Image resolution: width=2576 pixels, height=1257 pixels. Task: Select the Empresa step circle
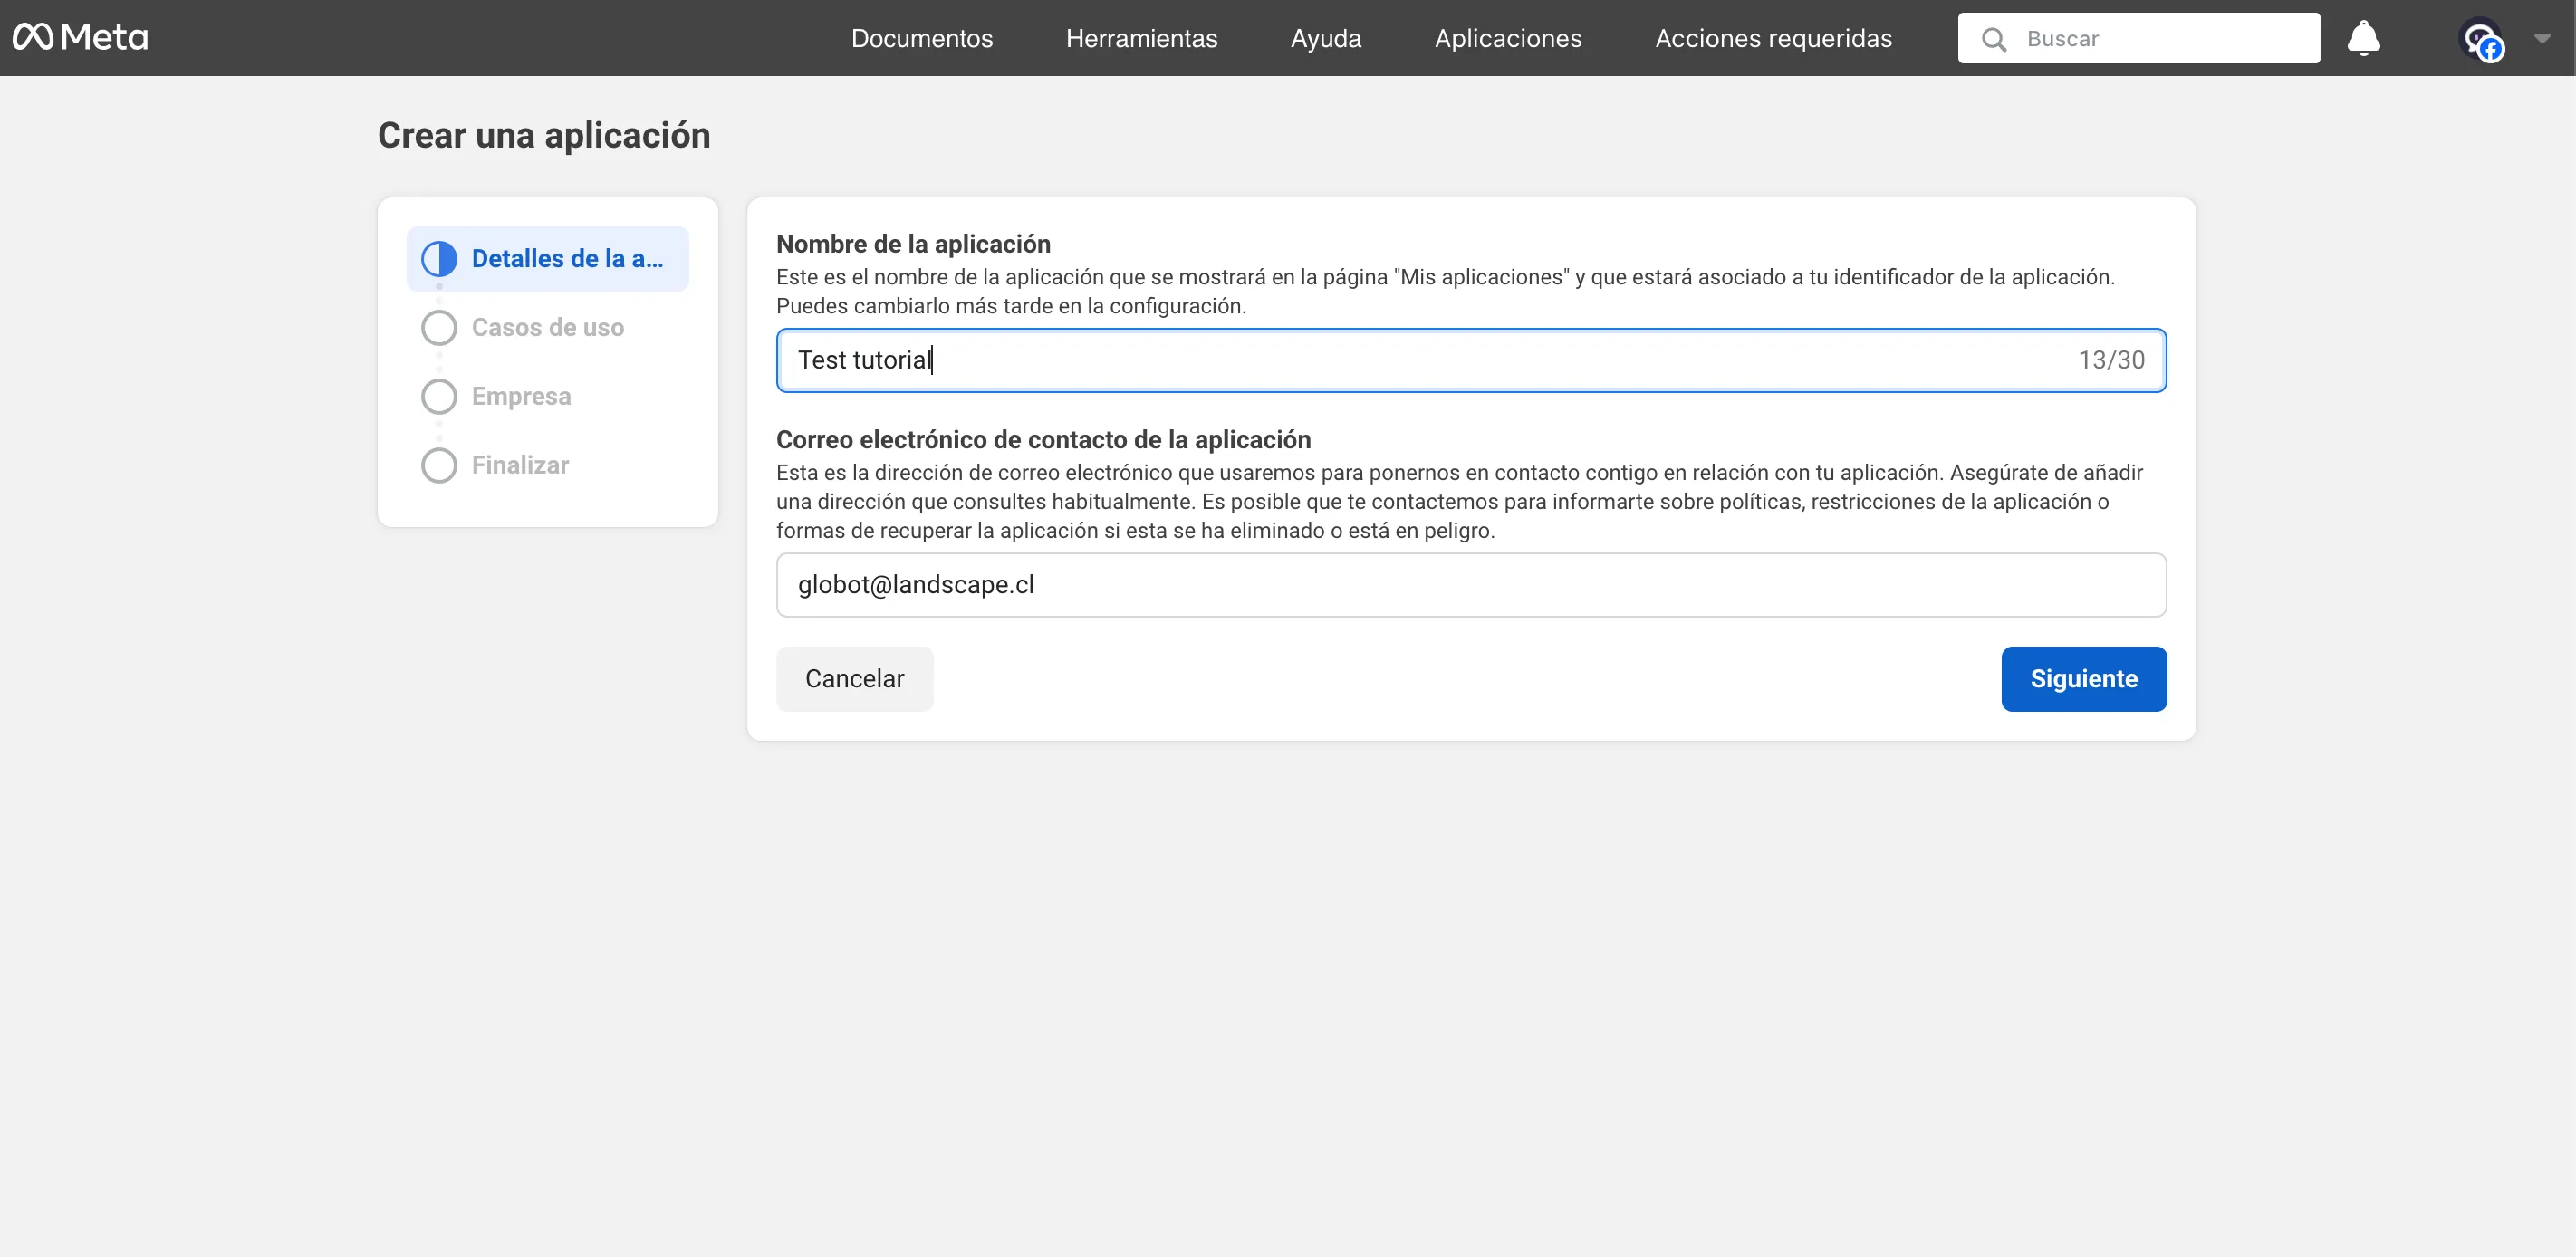[x=438, y=396]
